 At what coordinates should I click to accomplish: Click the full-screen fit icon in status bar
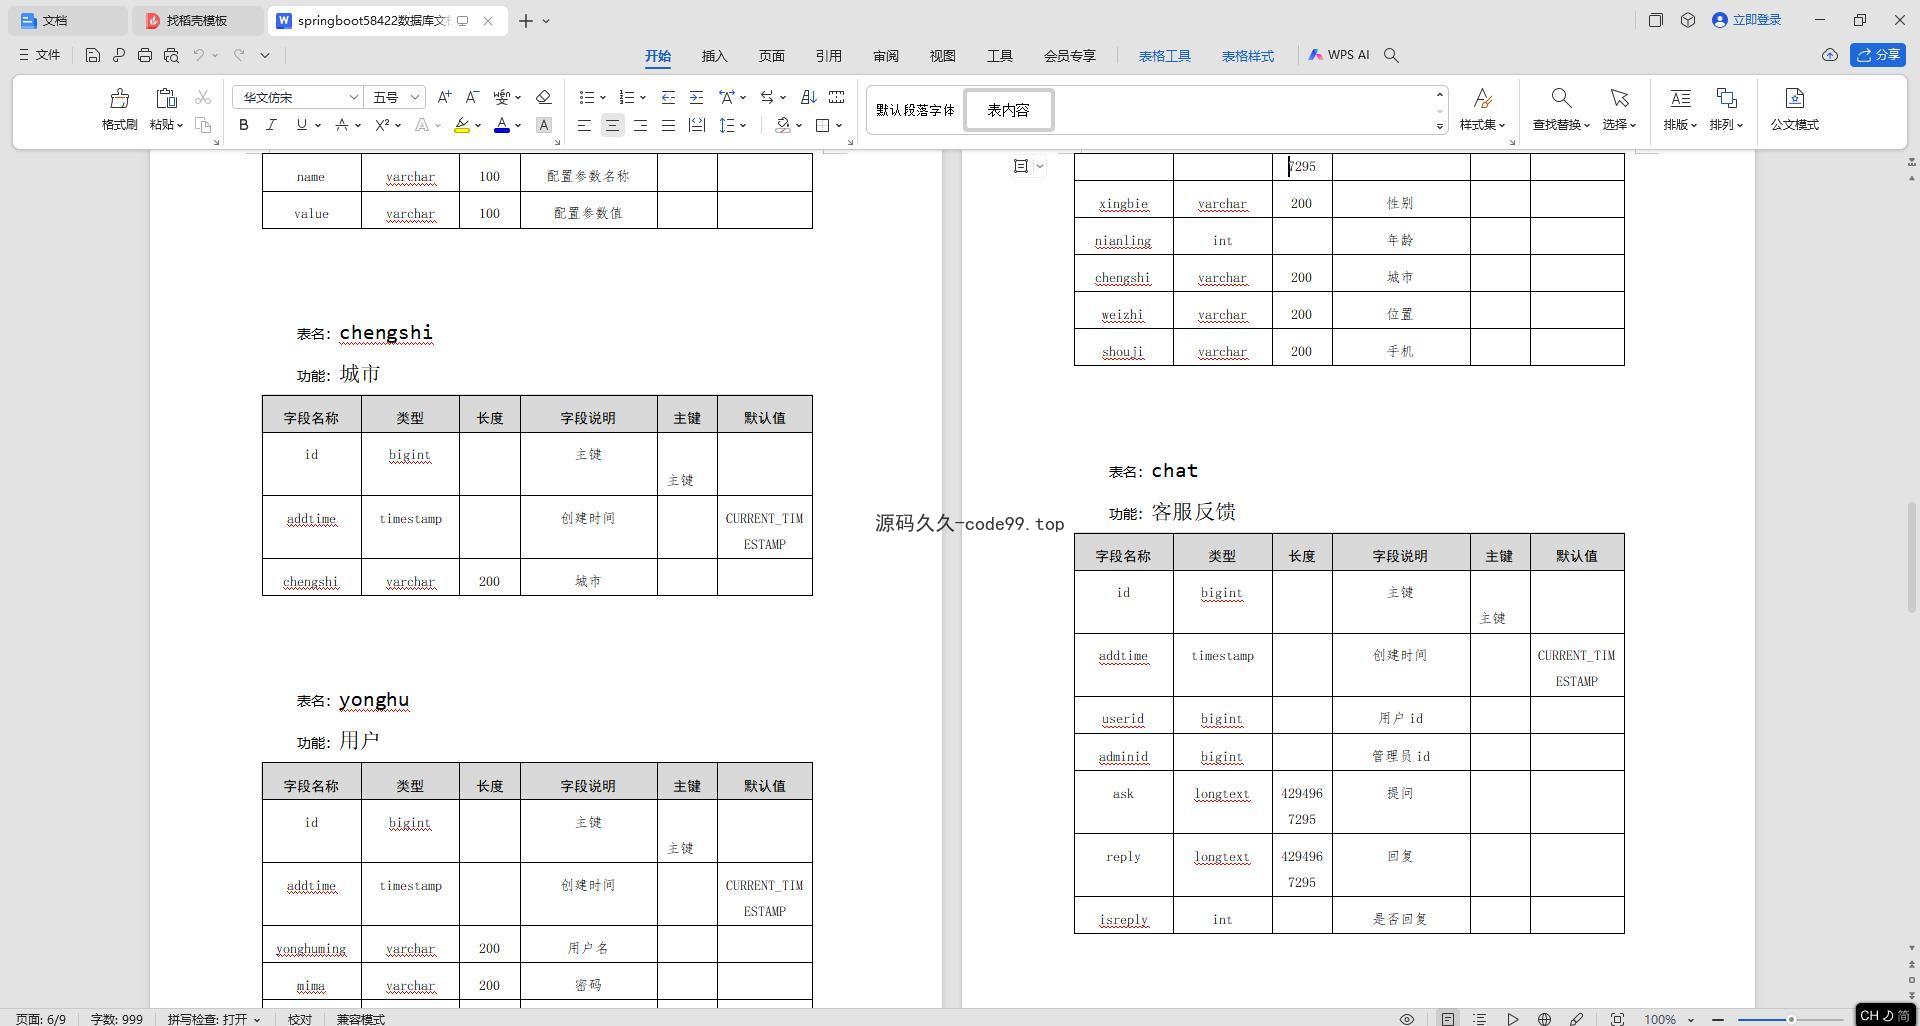(x=1617, y=1019)
